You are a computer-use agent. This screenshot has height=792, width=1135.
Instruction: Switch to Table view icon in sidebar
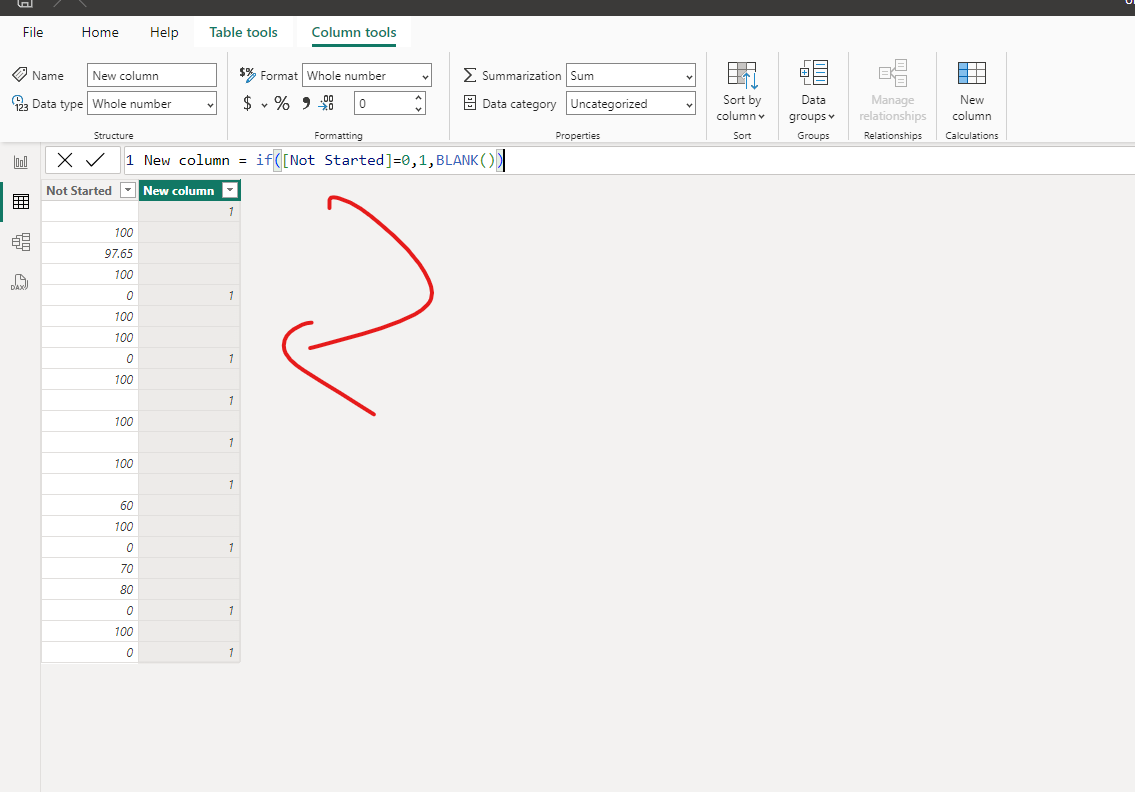(x=20, y=201)
